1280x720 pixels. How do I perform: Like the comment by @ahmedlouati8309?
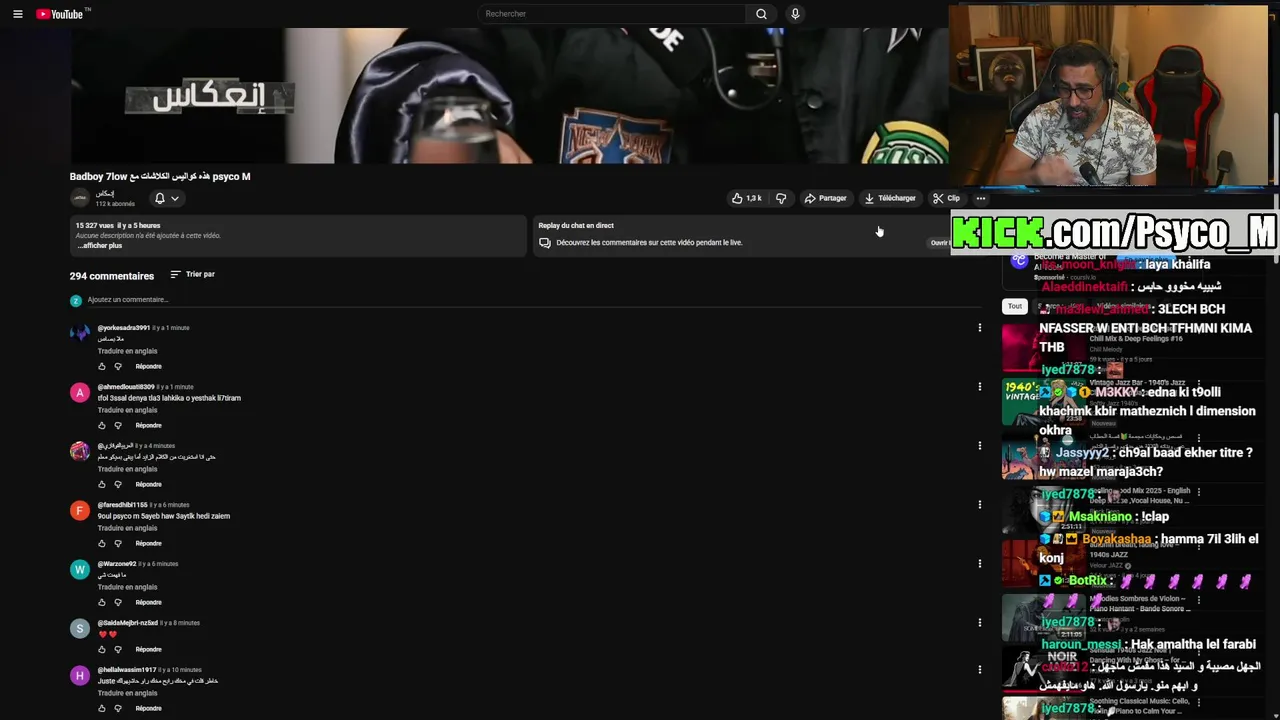coord(101,425)
